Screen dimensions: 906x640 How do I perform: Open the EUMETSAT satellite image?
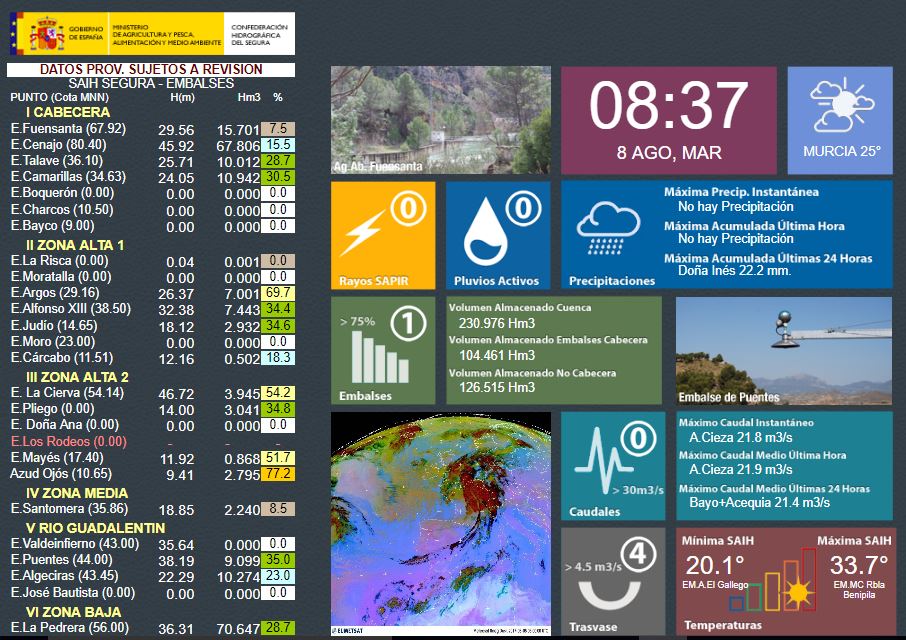tap(441, 523)
